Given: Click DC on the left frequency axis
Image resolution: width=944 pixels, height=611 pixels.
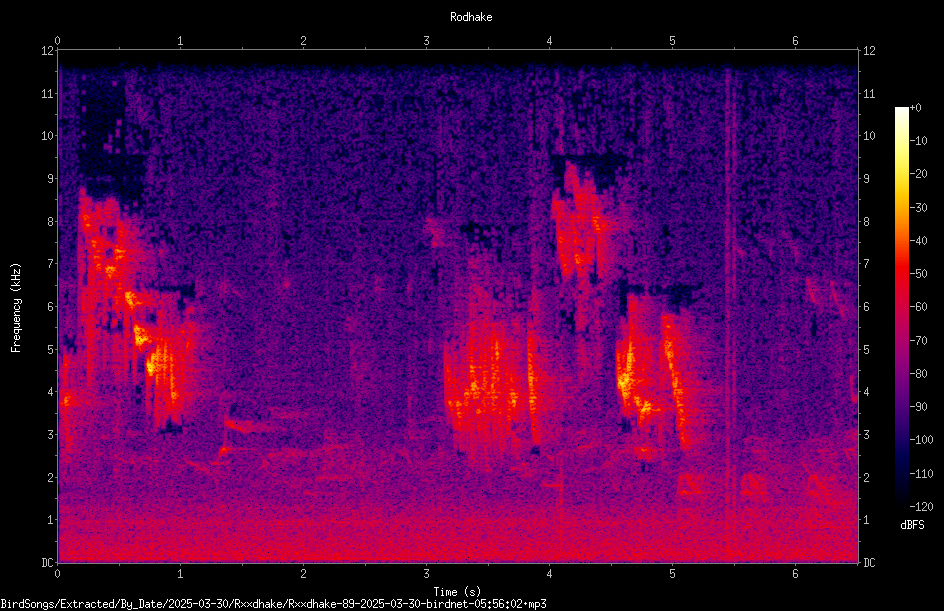Looking at the screenshot, I should tap(47, 563).
